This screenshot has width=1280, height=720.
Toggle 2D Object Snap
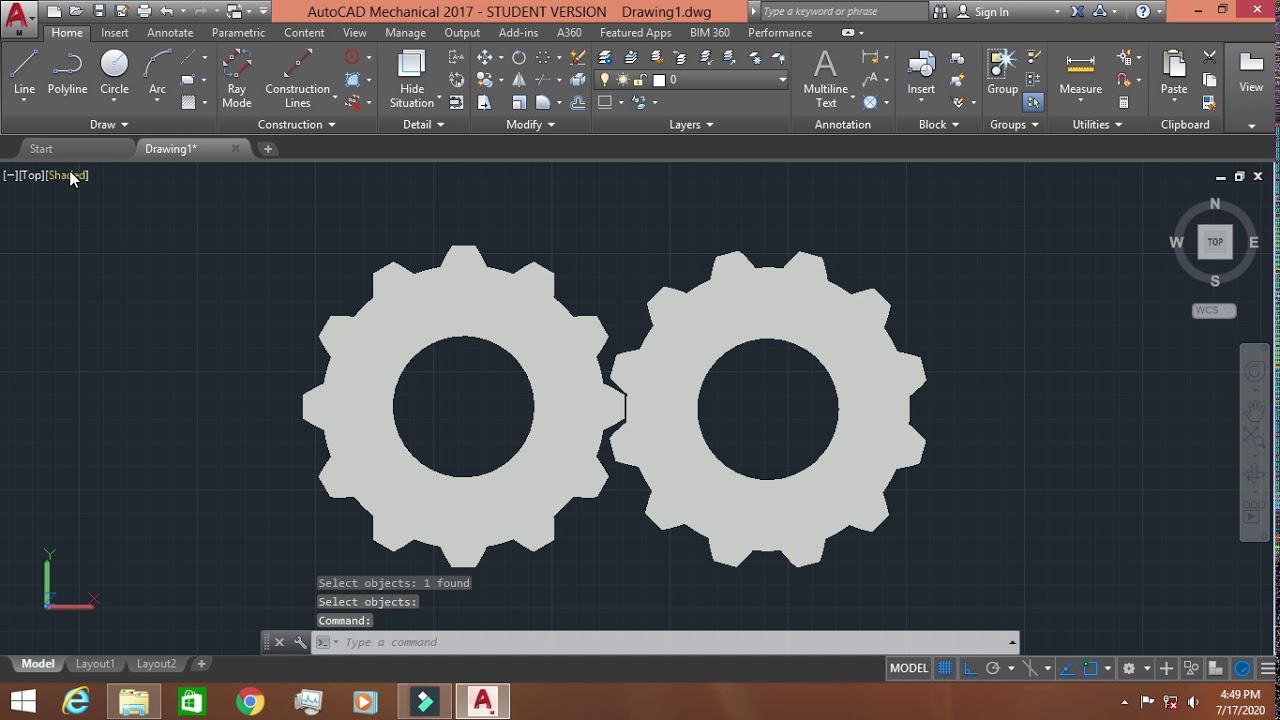(x=1091, y=668)
